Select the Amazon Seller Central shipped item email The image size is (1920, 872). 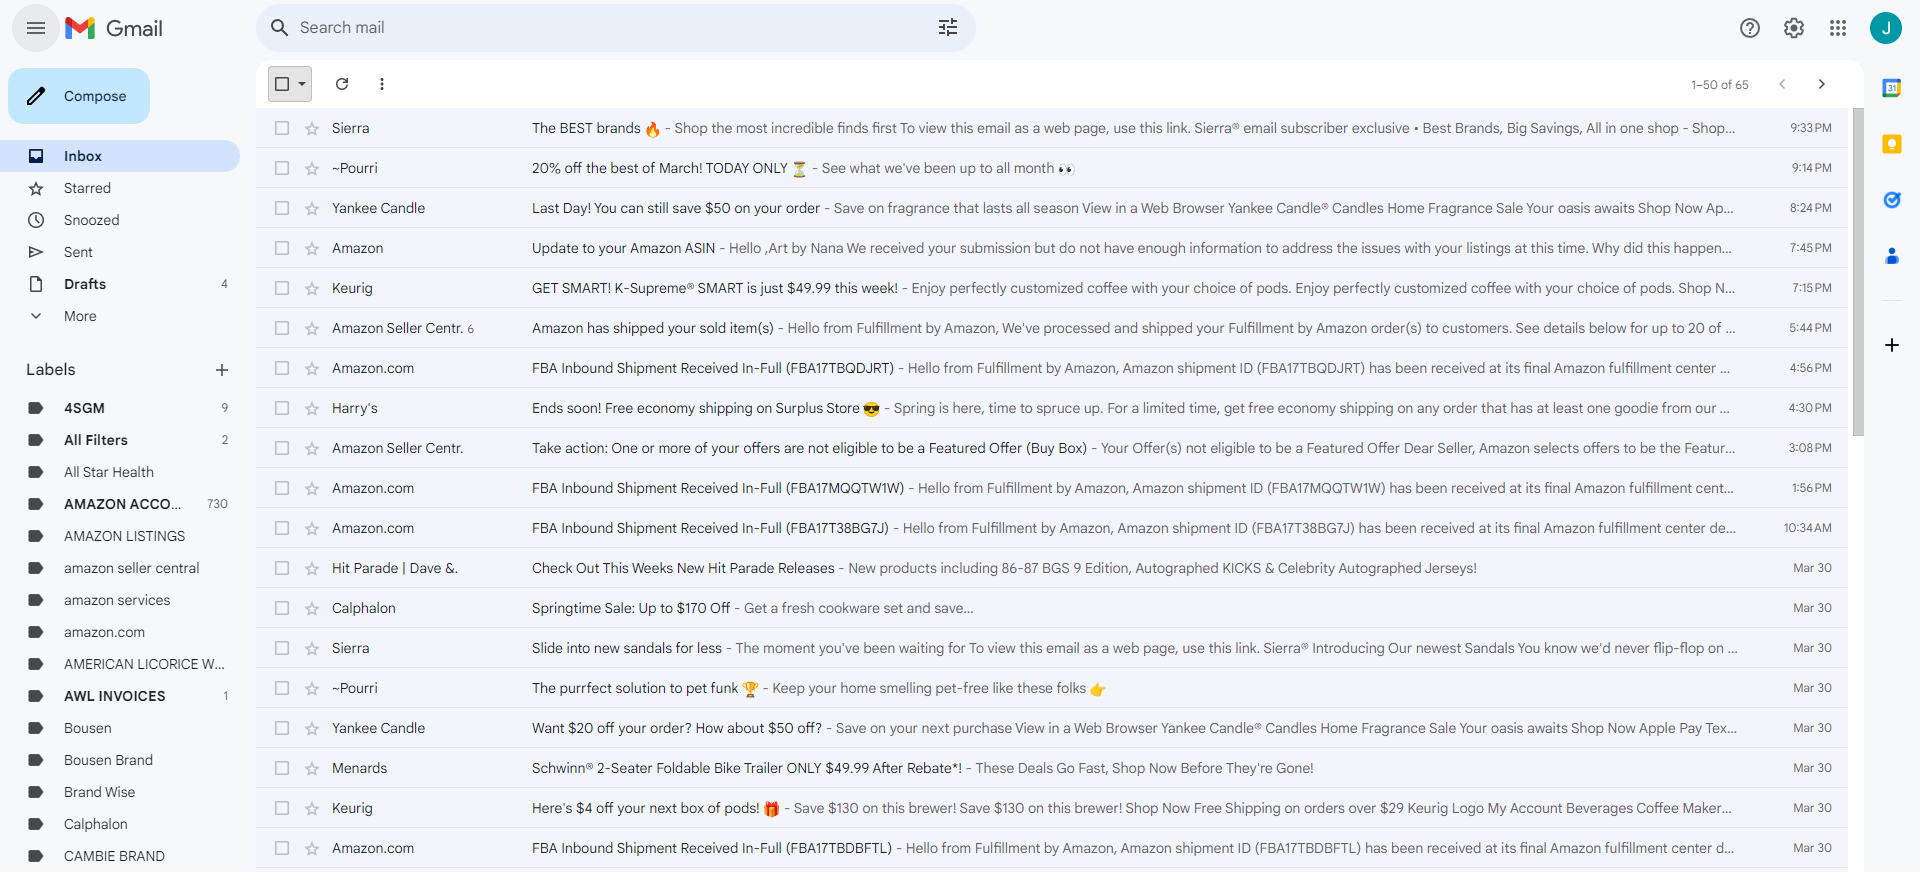click(x=282, y=328)
